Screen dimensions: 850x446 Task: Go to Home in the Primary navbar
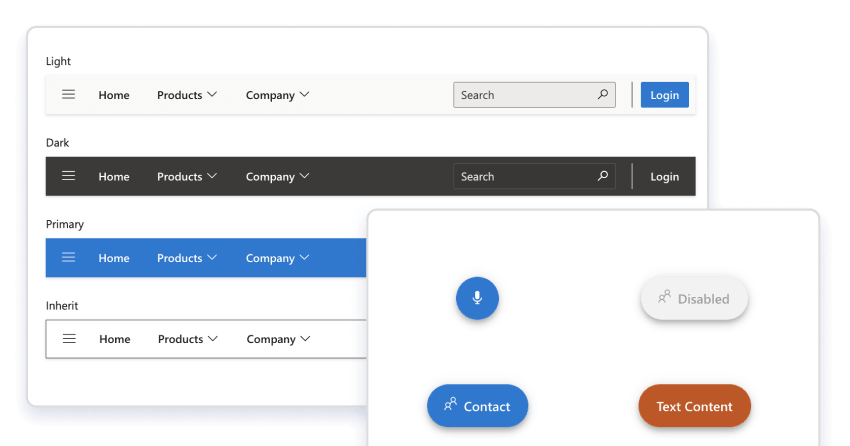(114, 258)
